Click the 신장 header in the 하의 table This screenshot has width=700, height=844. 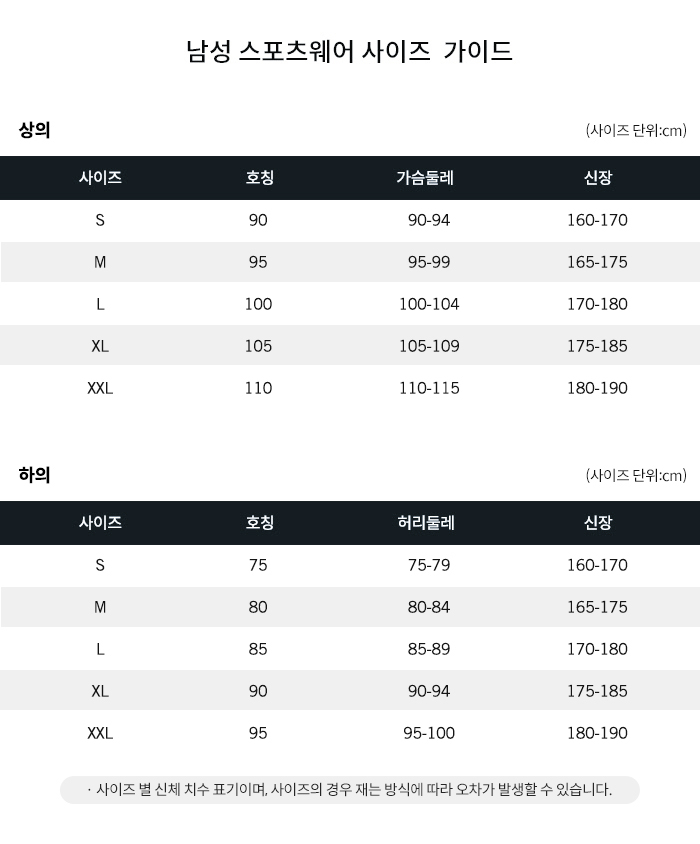pos(598,523)
